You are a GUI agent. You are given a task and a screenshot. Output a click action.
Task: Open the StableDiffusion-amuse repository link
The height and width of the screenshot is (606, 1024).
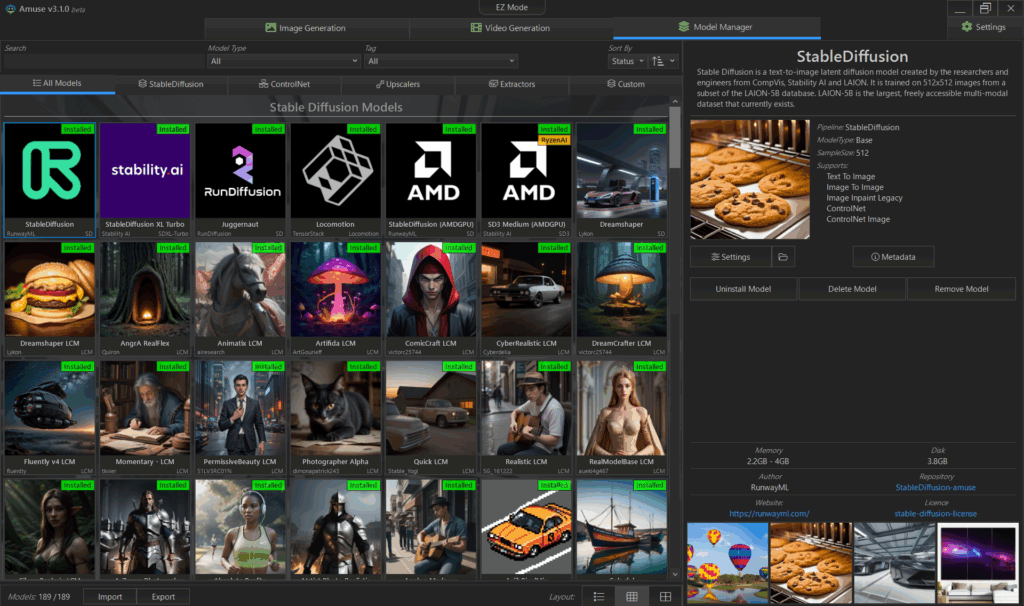click(x=935, y=487)
